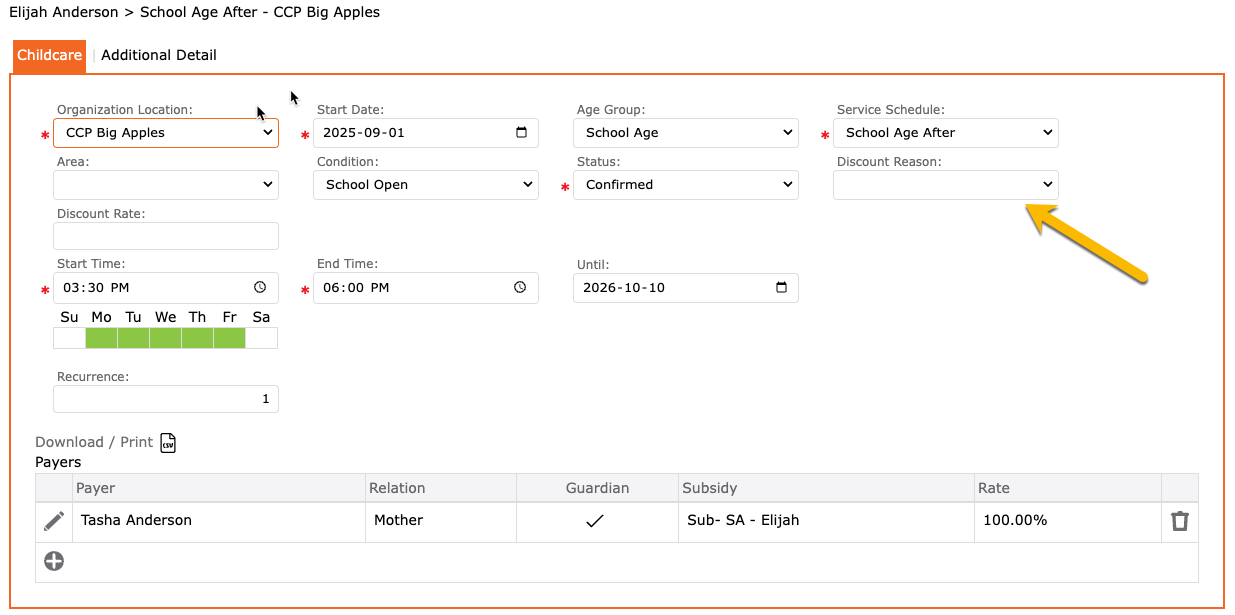Open the Organization Location dropdown
This screenshot has width=1235, height=615.
(166, 133)
